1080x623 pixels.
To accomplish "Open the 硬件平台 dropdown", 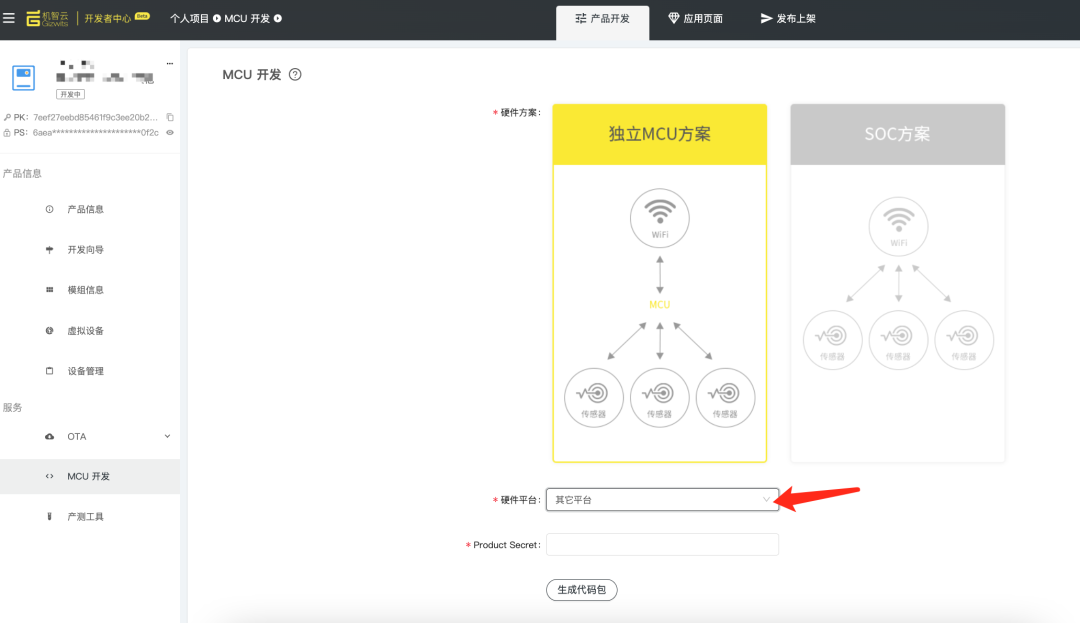I will tap(663, 500).
